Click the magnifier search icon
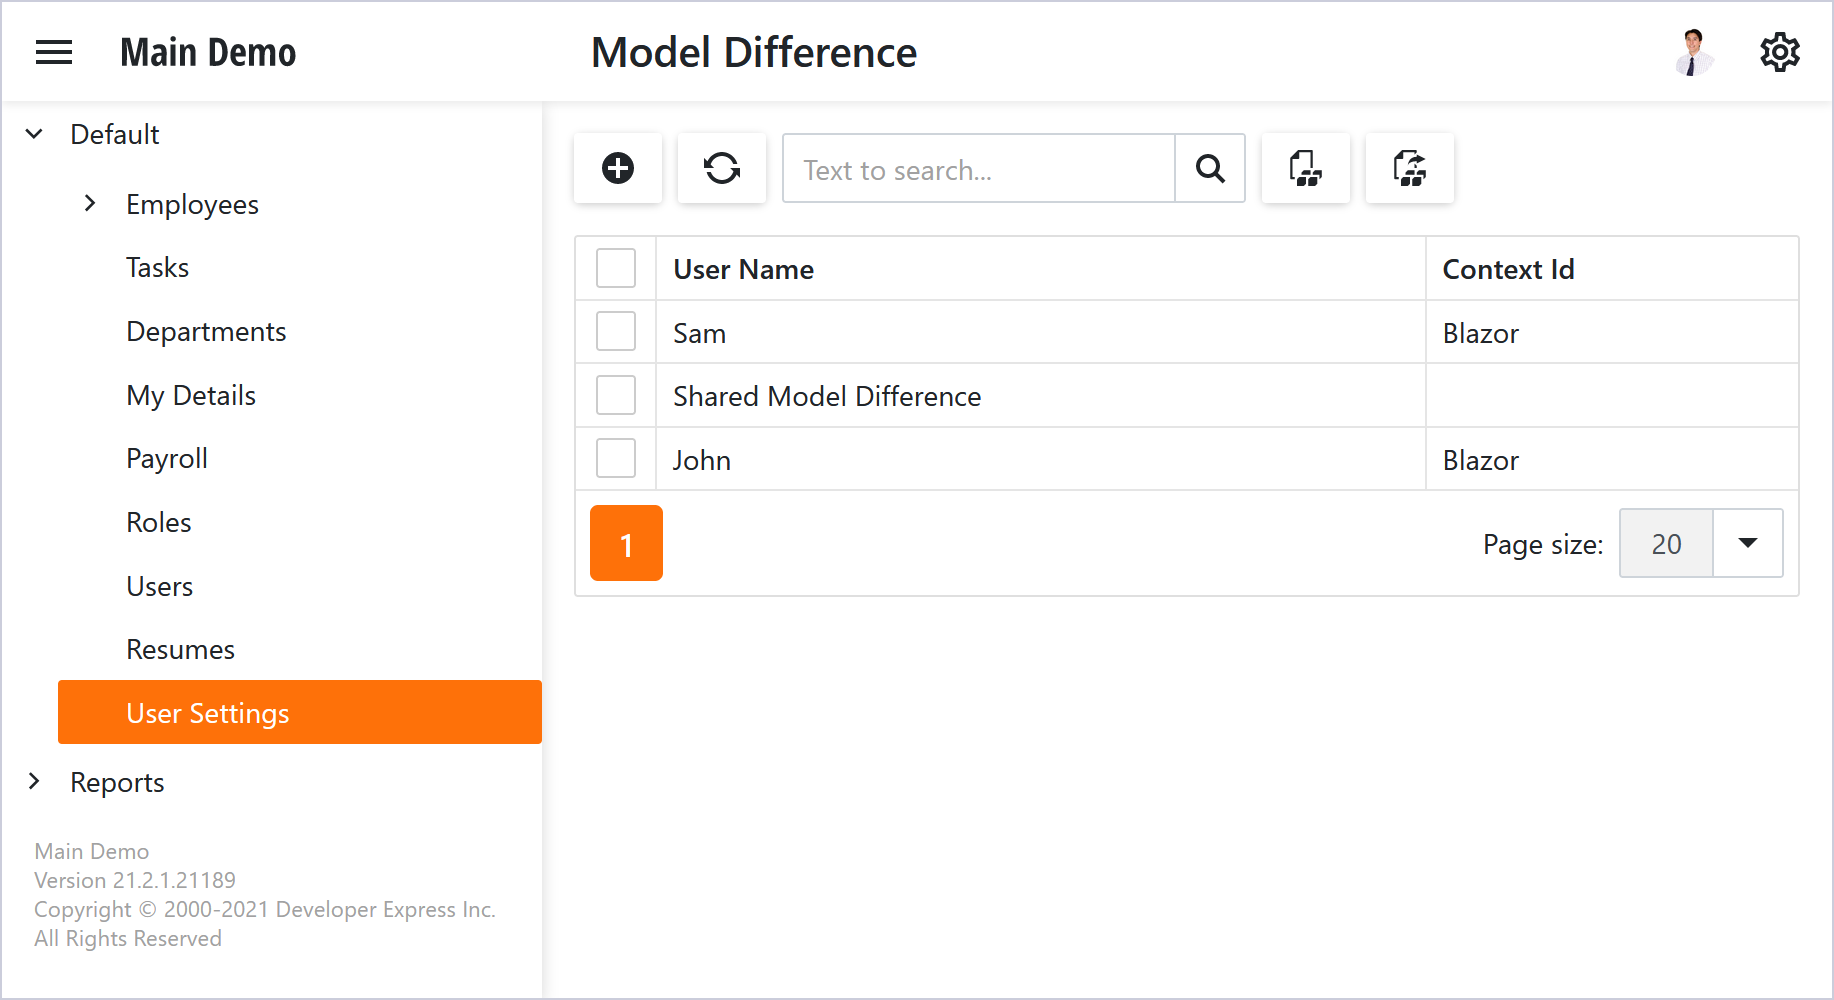This screenshot has width=1834, height=1000. pyautogui.click(x=1210, y=168)
